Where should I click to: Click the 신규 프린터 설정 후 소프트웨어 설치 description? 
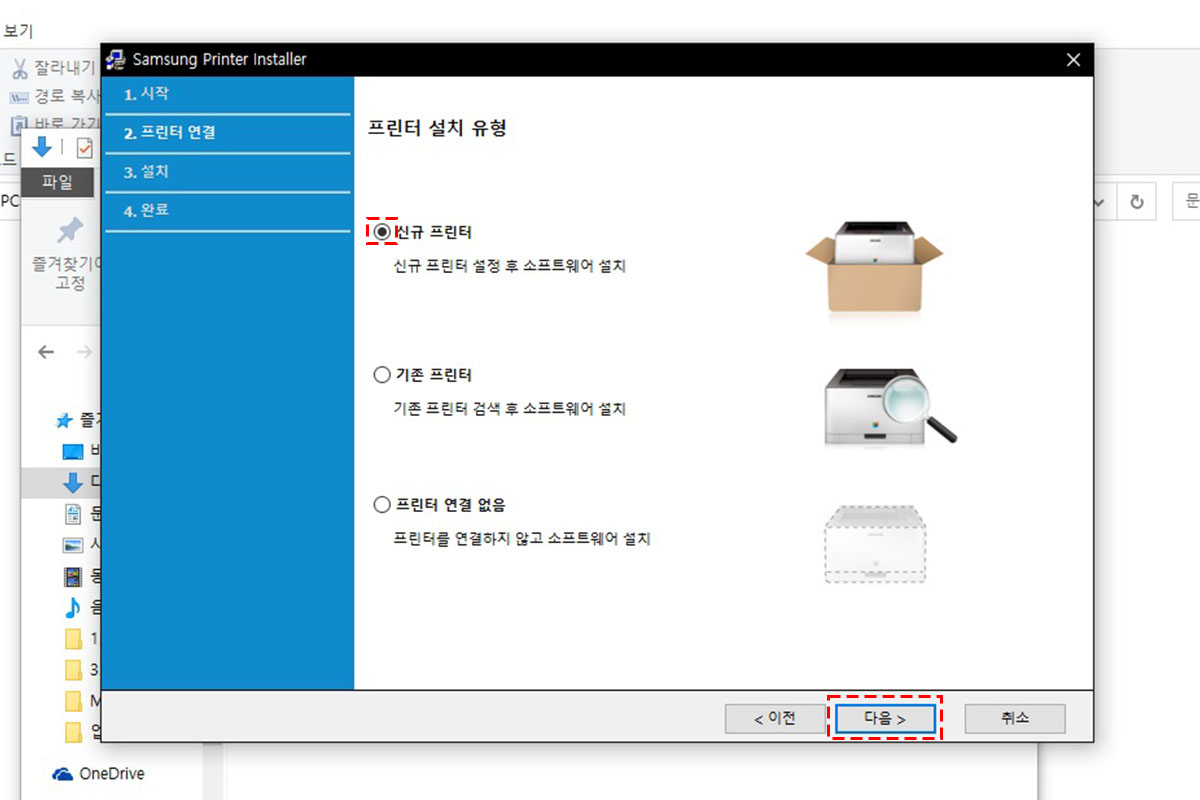510,267
